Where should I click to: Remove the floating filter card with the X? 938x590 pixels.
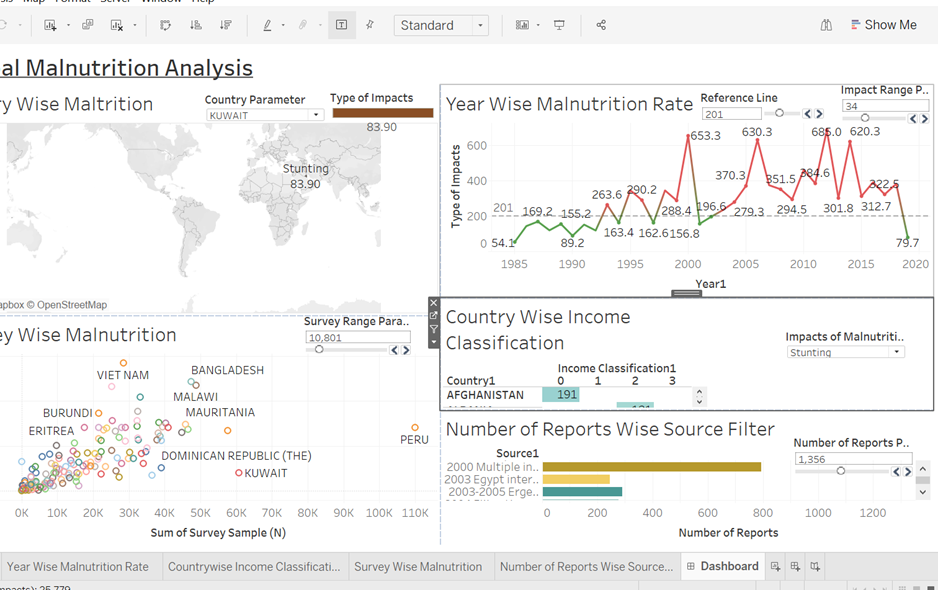434,302
